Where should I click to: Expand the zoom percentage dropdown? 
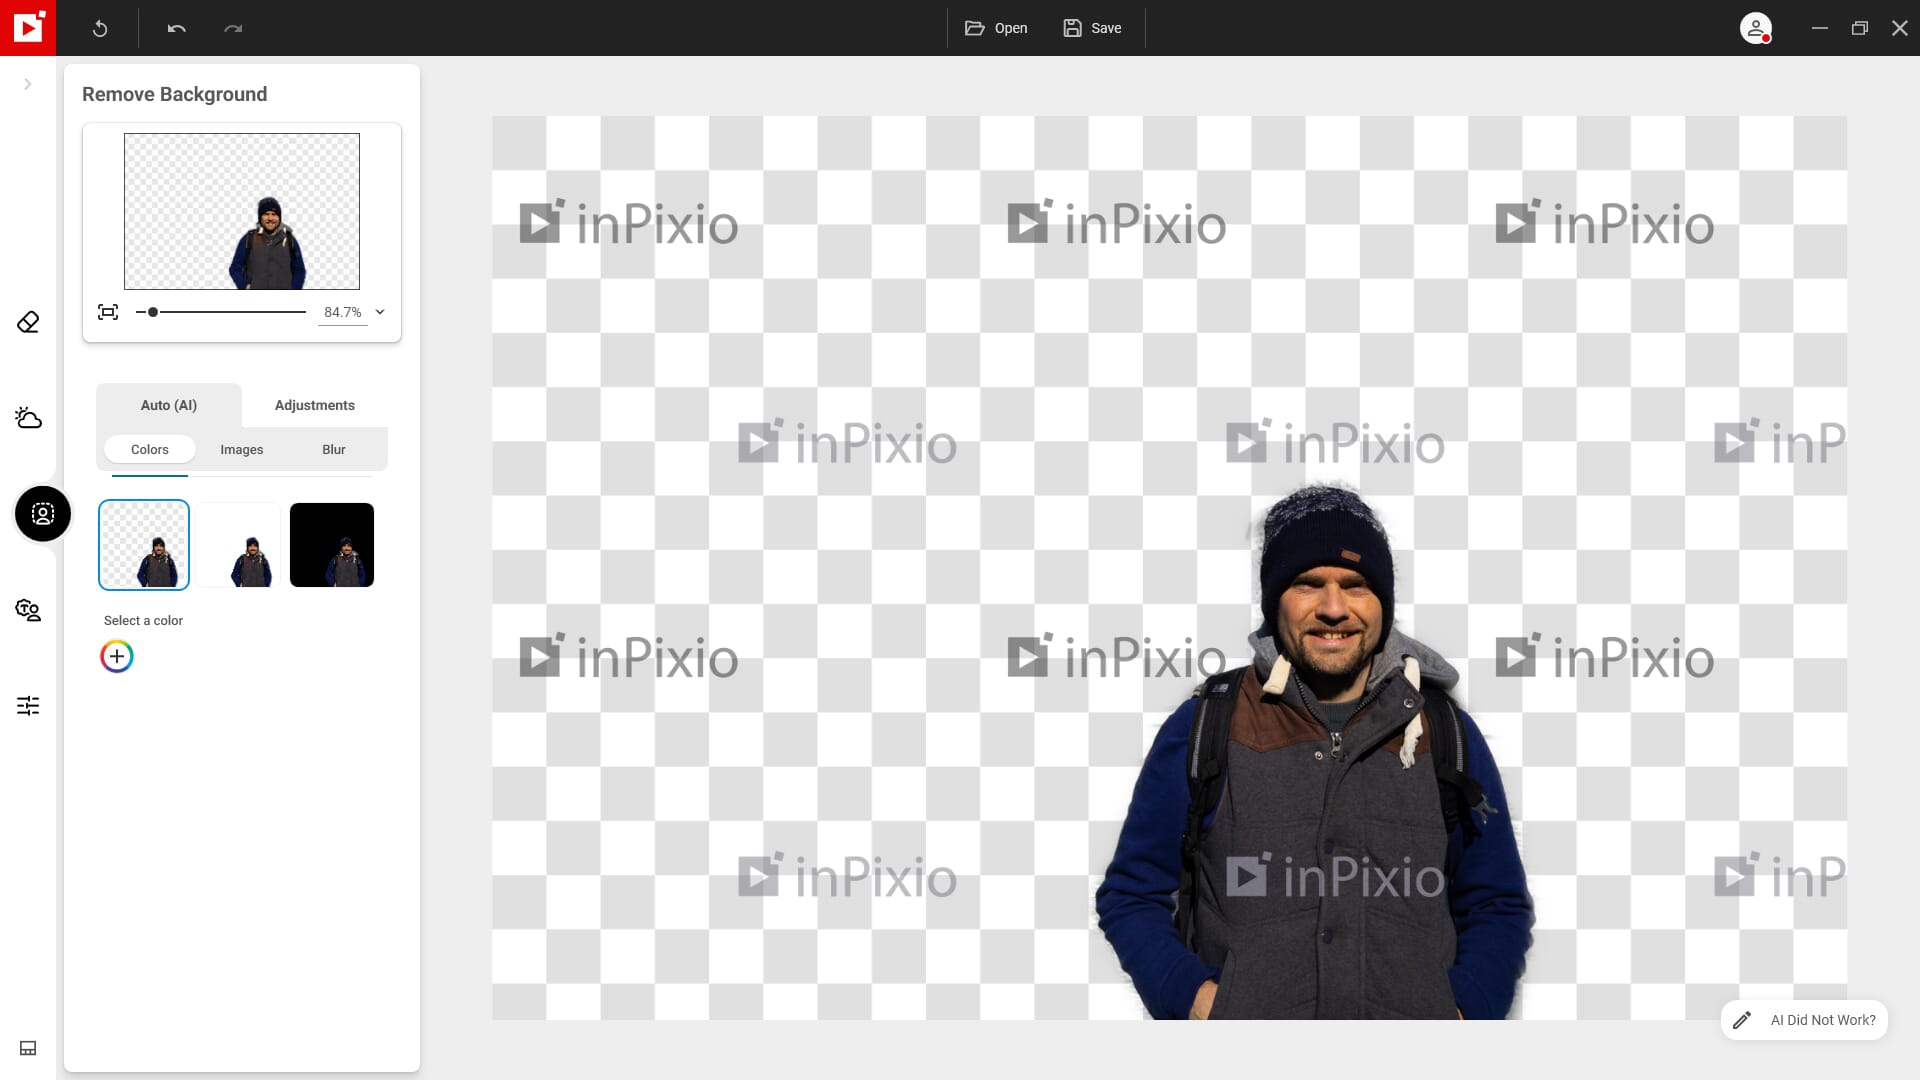click(x=380, y=313)
